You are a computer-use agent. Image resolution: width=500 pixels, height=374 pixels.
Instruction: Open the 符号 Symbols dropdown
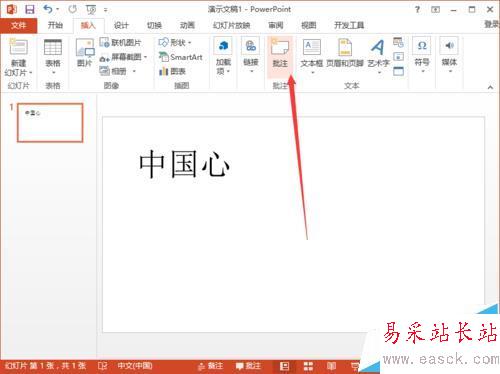[x=422, y=55]
